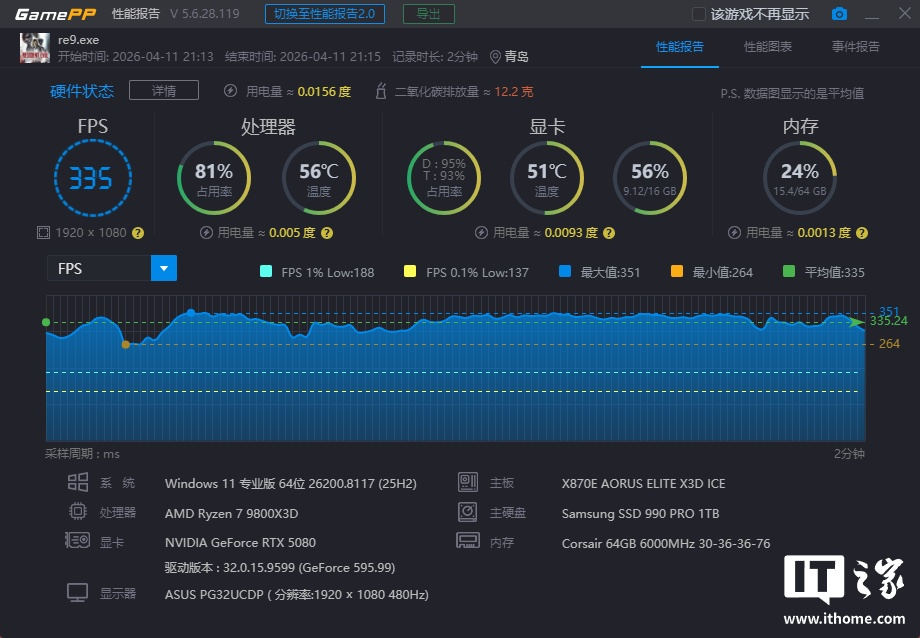Click the blue 最大值 legend color swatch
920x638 pixels.
coord(565,272)
